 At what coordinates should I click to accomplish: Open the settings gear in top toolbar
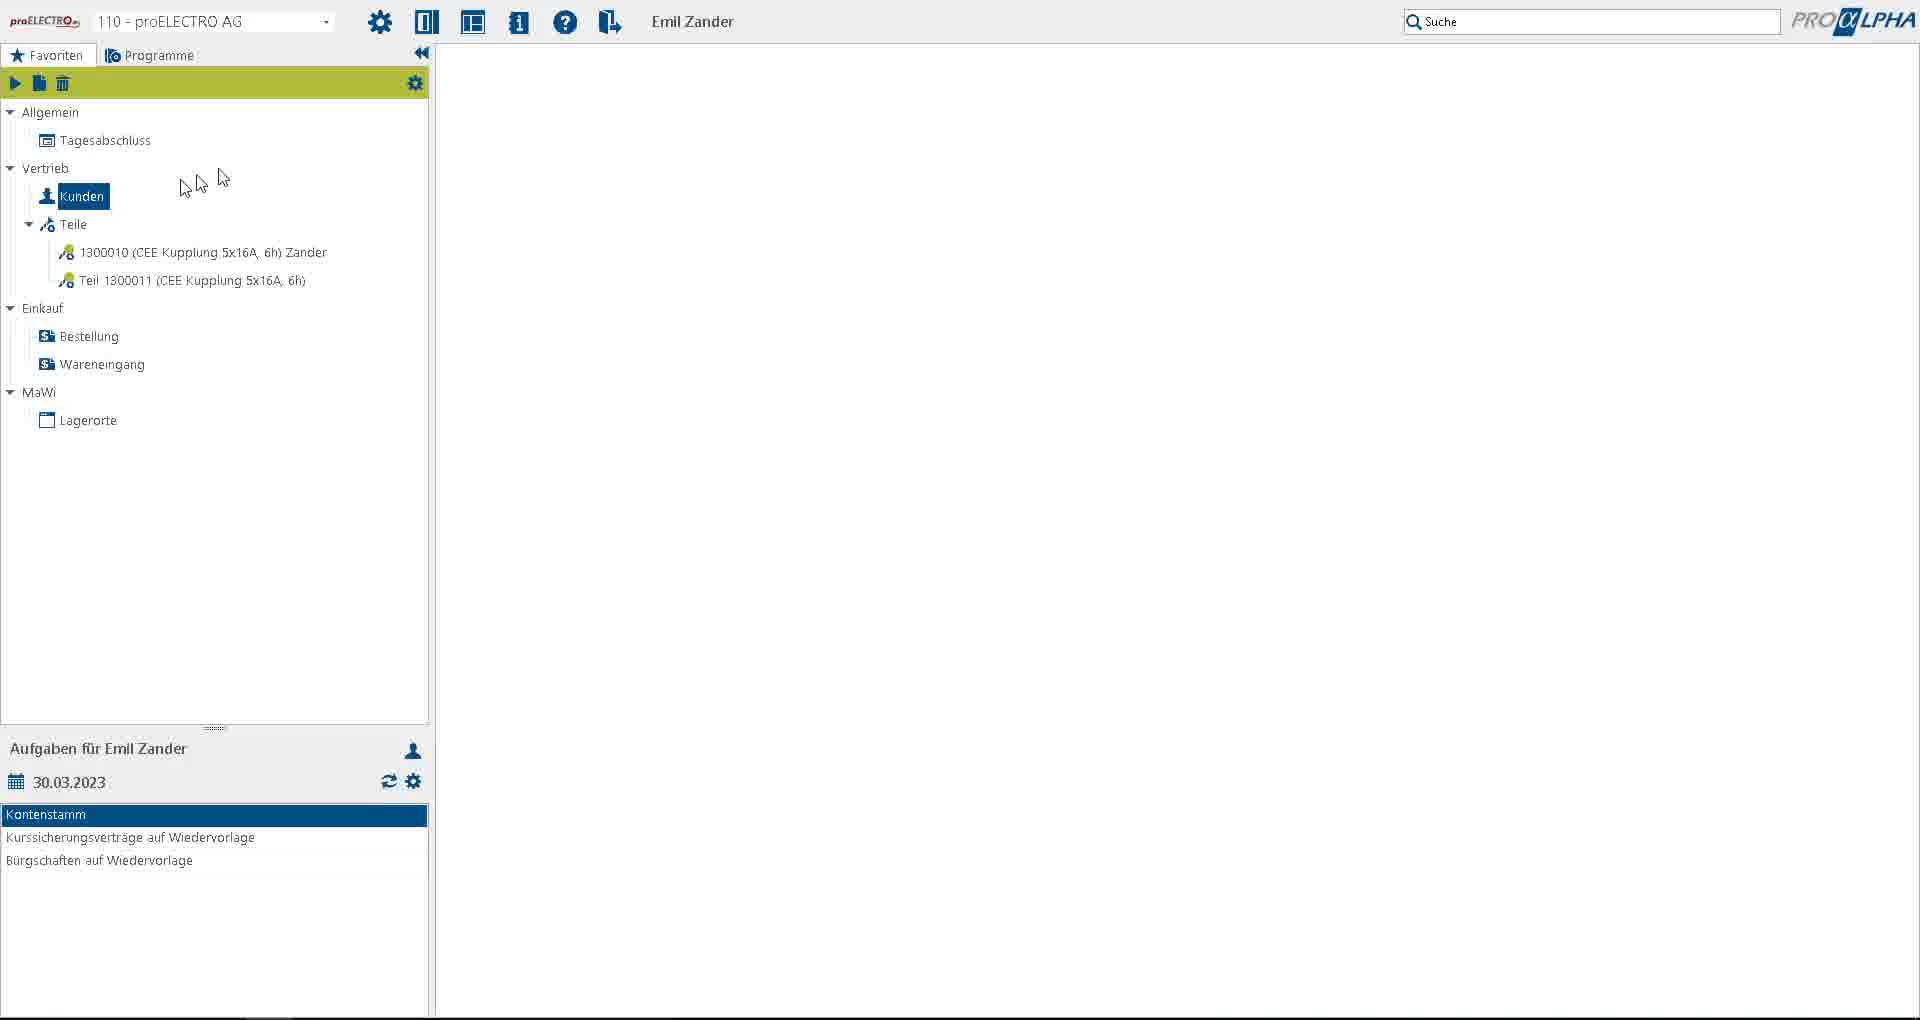(380, 22)
